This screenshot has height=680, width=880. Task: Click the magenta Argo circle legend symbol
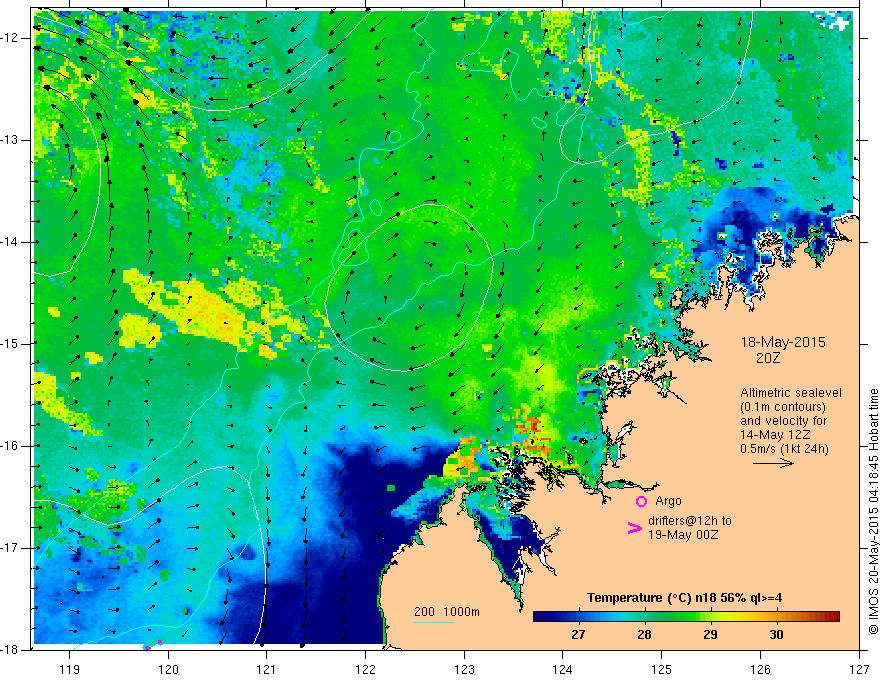[x=641, y=501]
